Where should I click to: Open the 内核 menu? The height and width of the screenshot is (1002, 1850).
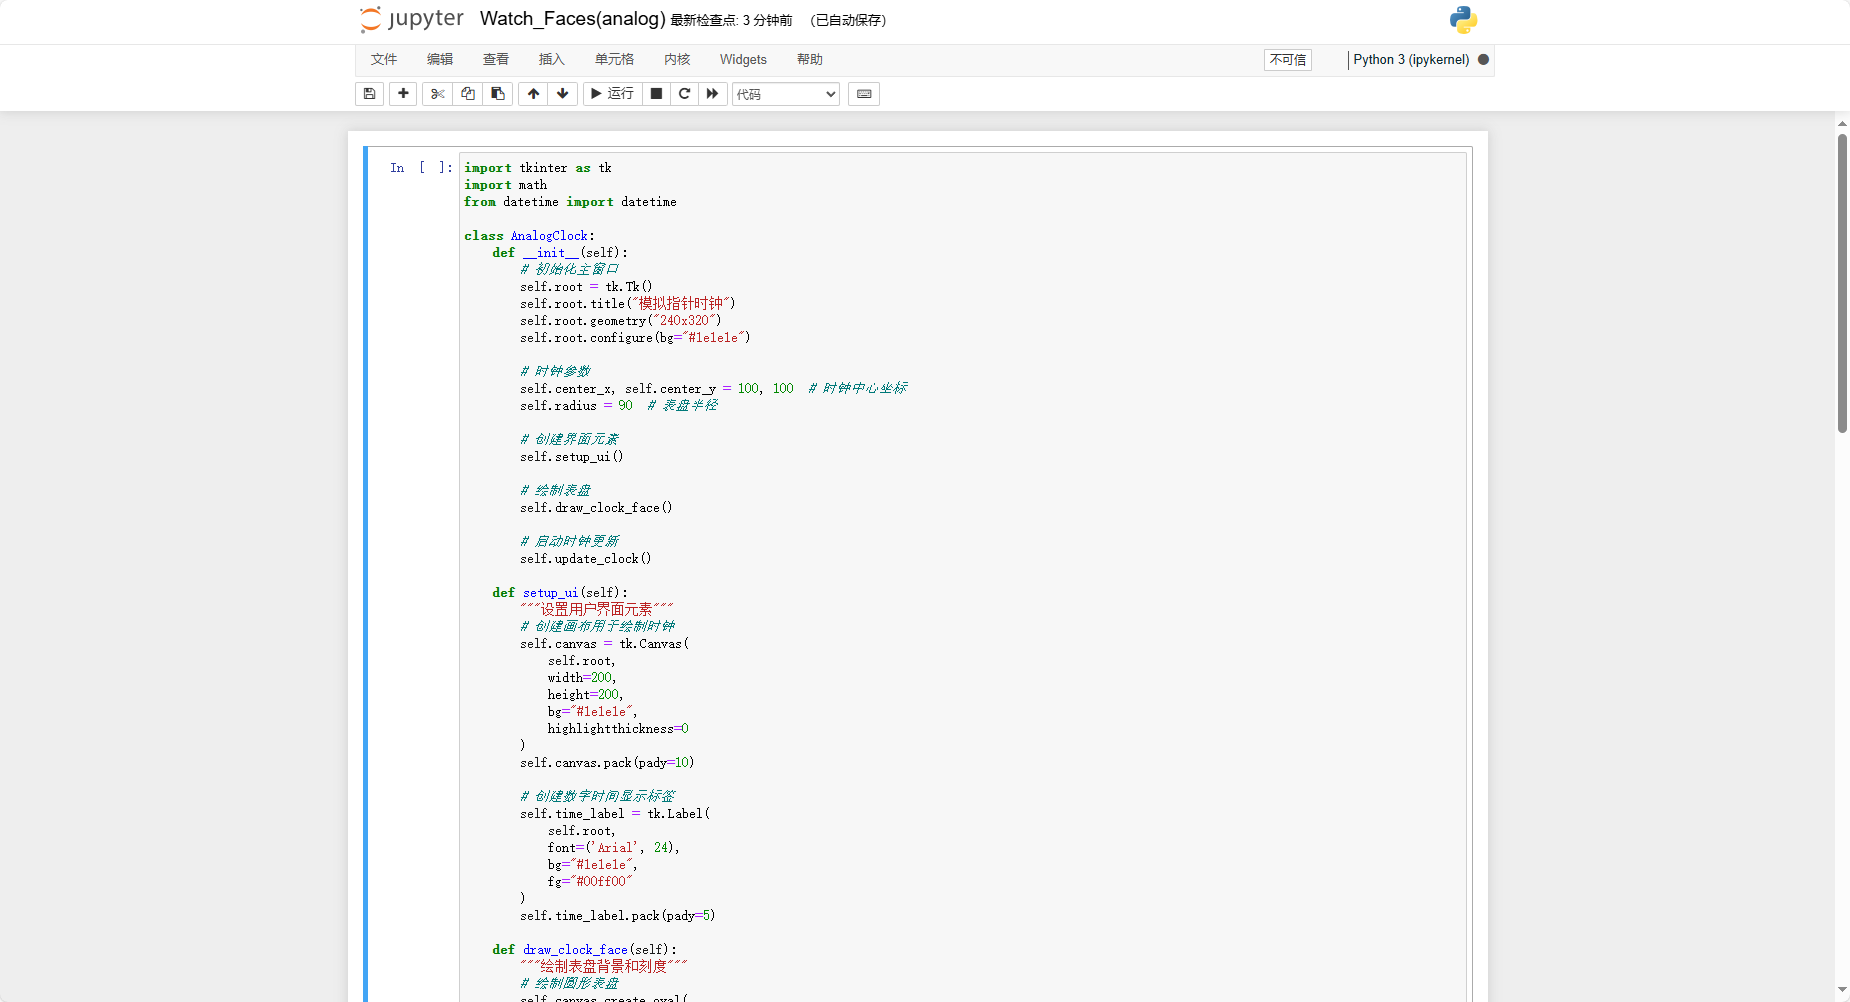point(677,60)
